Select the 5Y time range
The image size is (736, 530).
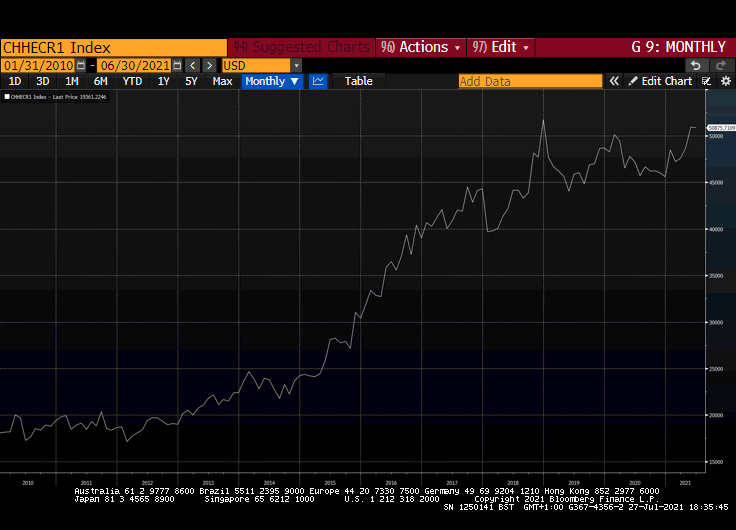point(191,81)
